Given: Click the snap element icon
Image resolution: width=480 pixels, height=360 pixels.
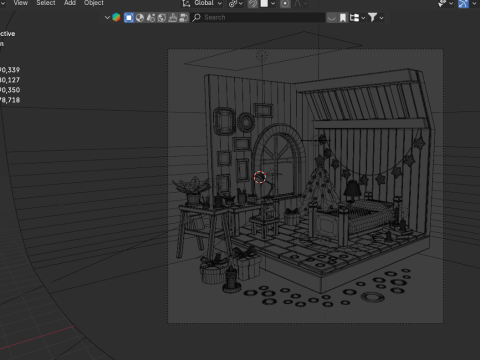Looking at the screenshot, I should pos(264,3).
